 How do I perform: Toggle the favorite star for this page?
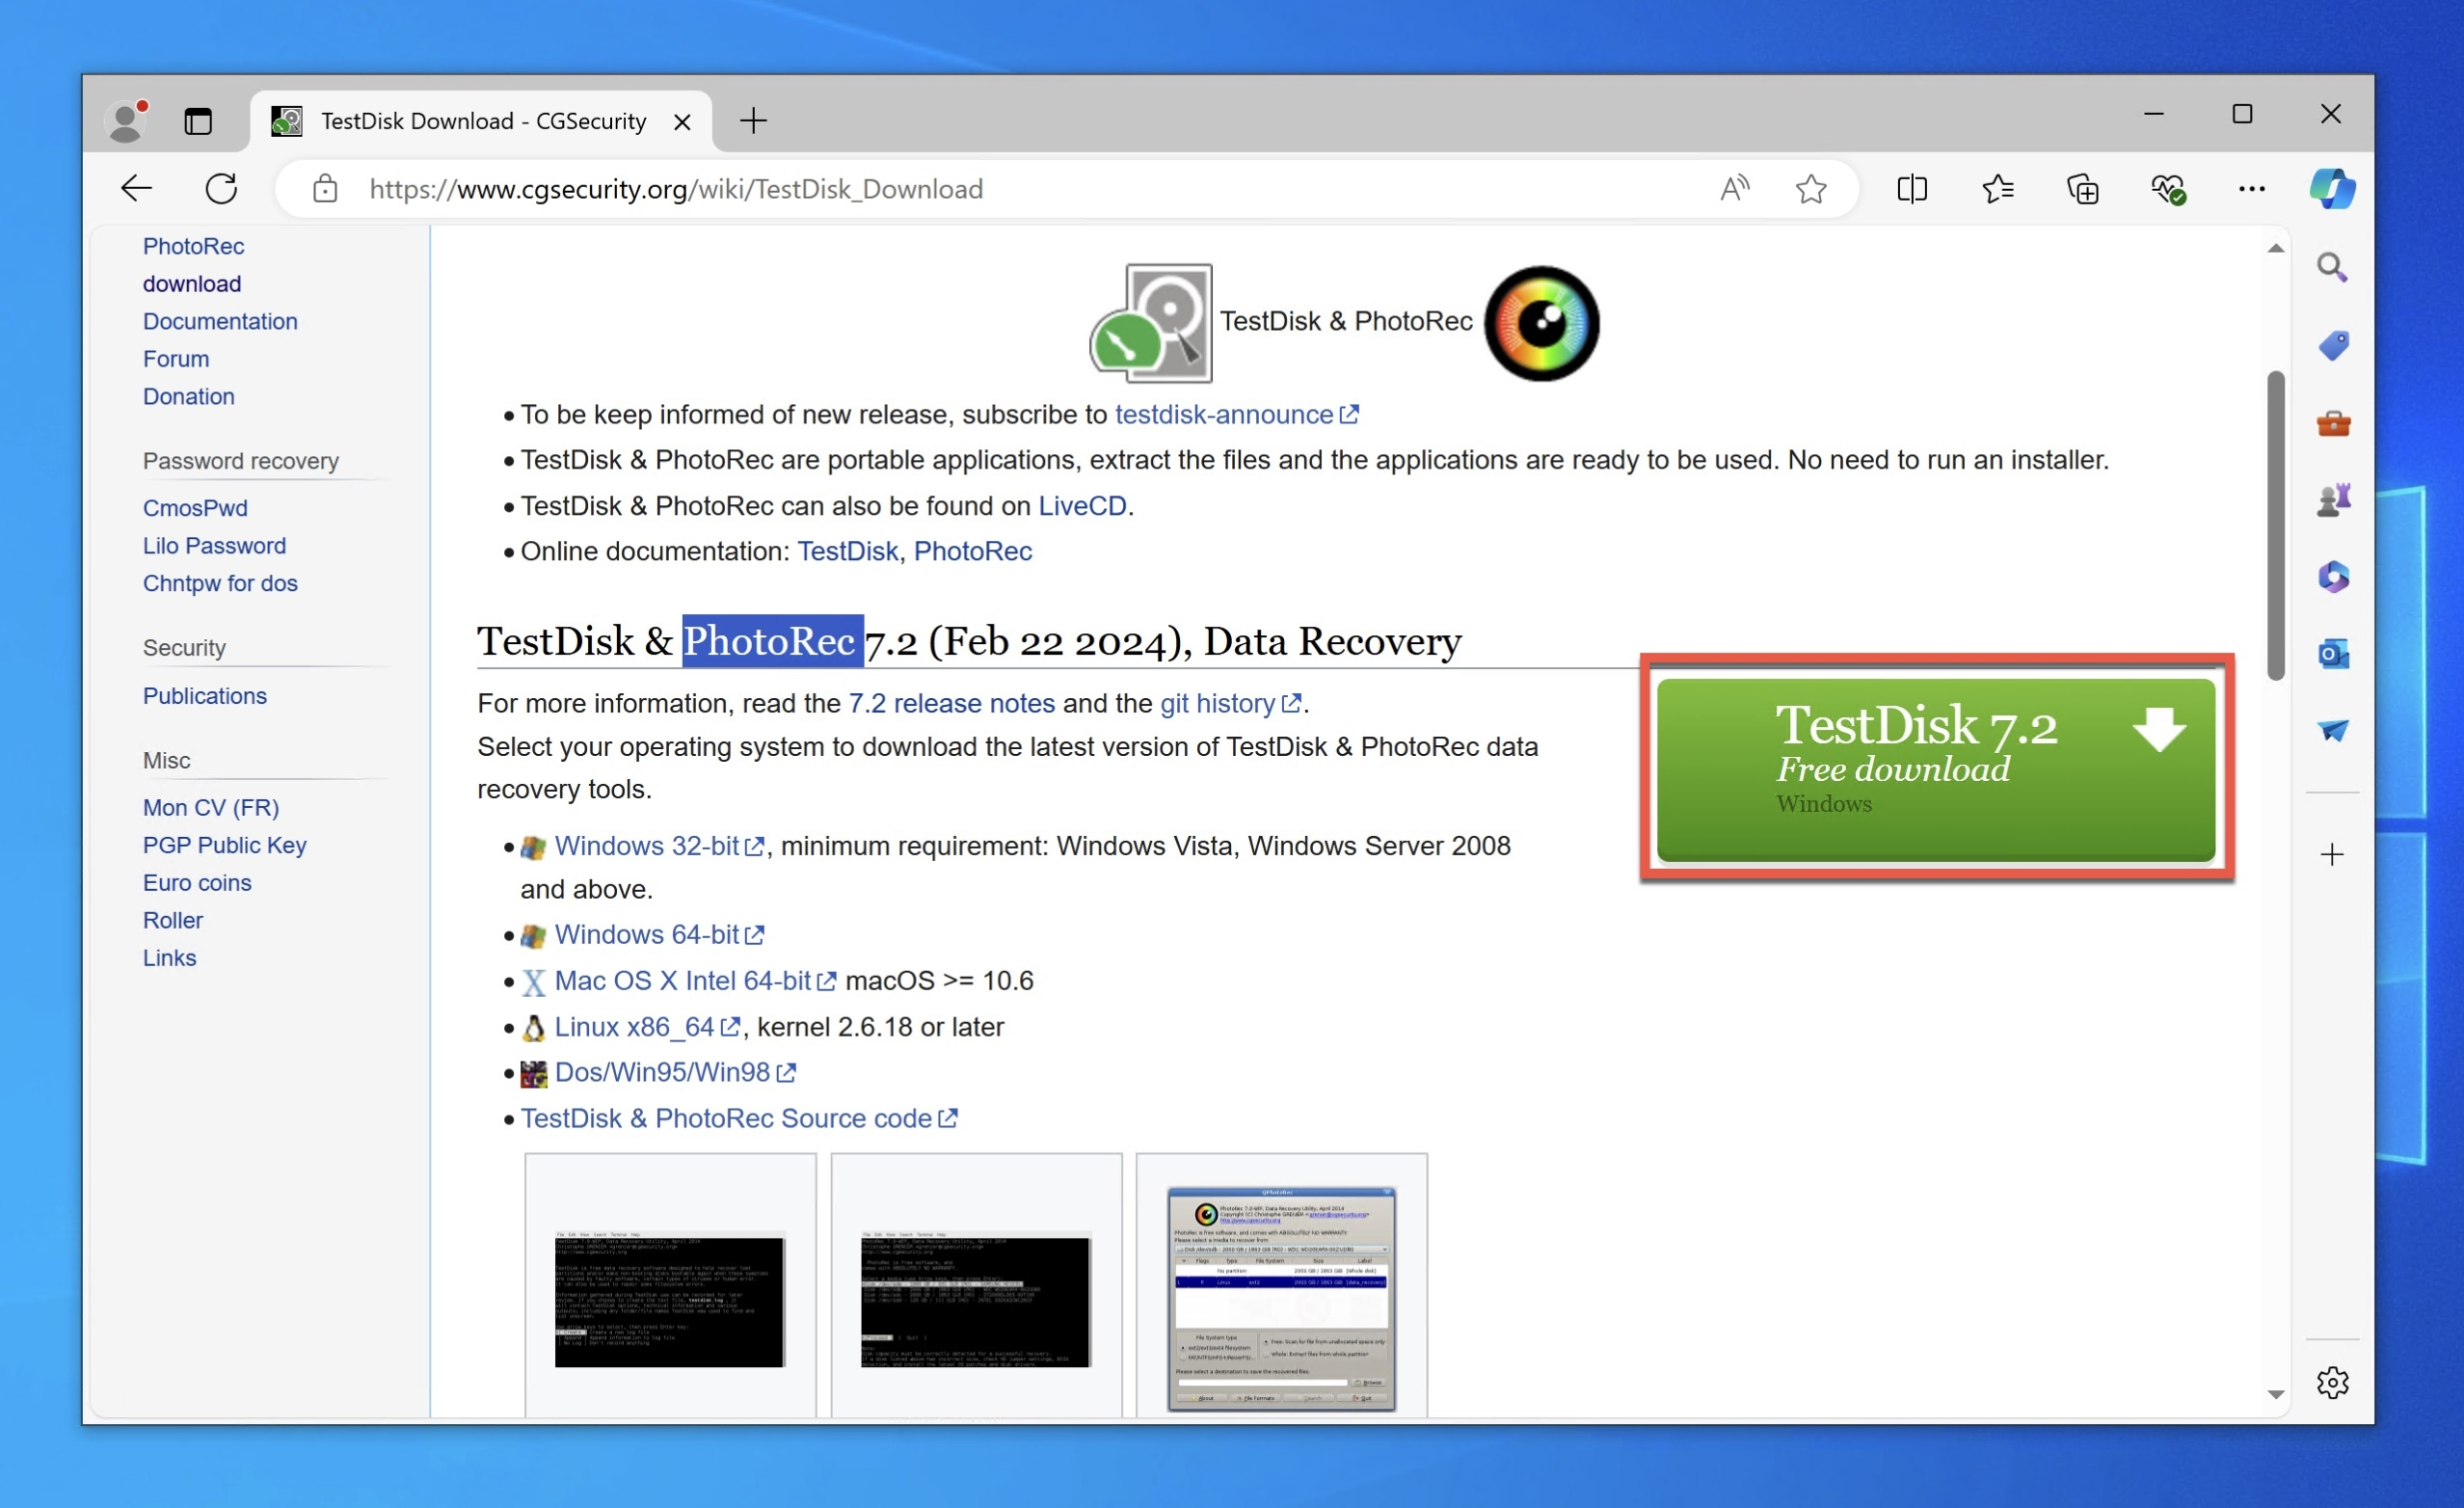(x=1811, y=188)
